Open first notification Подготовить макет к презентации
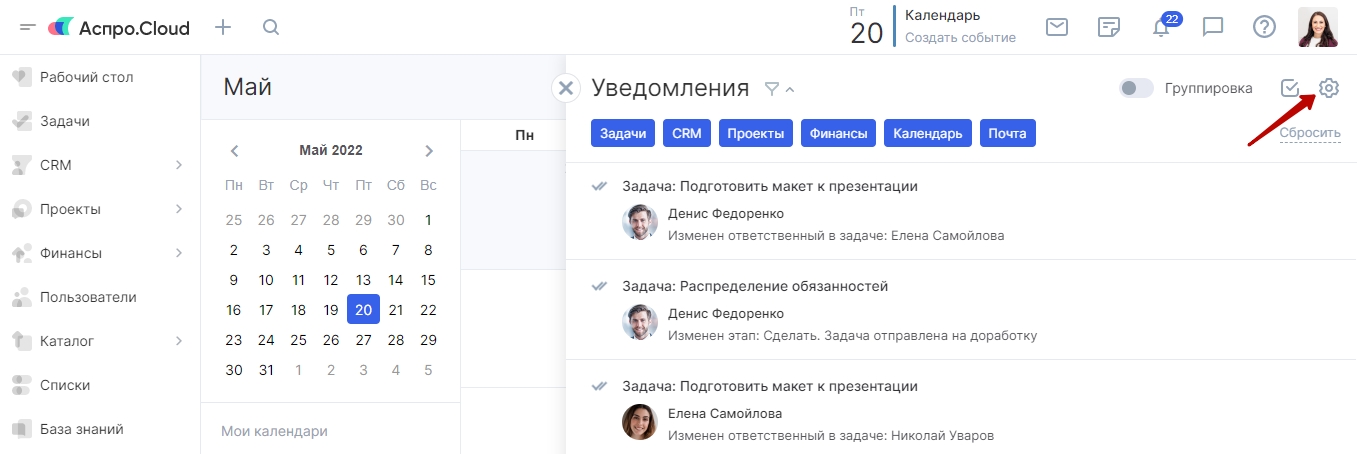 pyautogui.click(x=769, y=186)
